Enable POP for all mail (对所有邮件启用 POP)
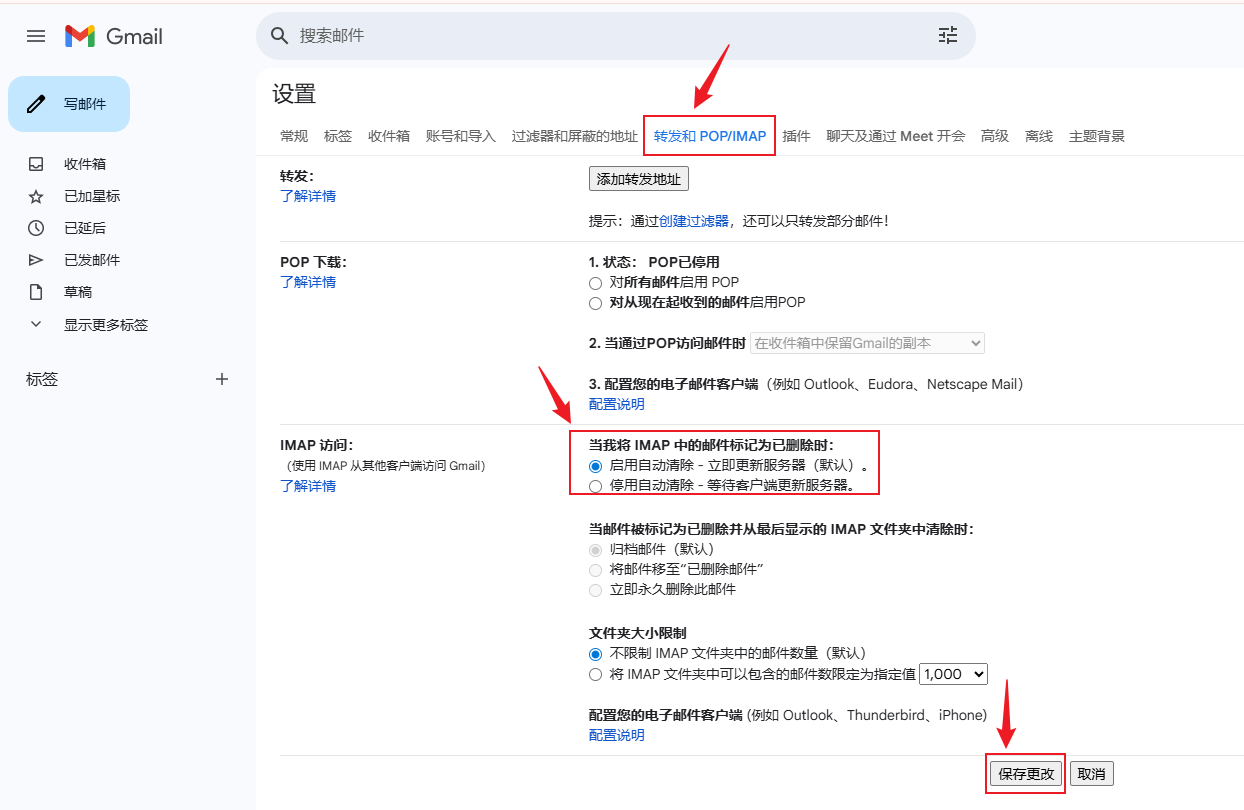1244x810 pixels. 596,283
